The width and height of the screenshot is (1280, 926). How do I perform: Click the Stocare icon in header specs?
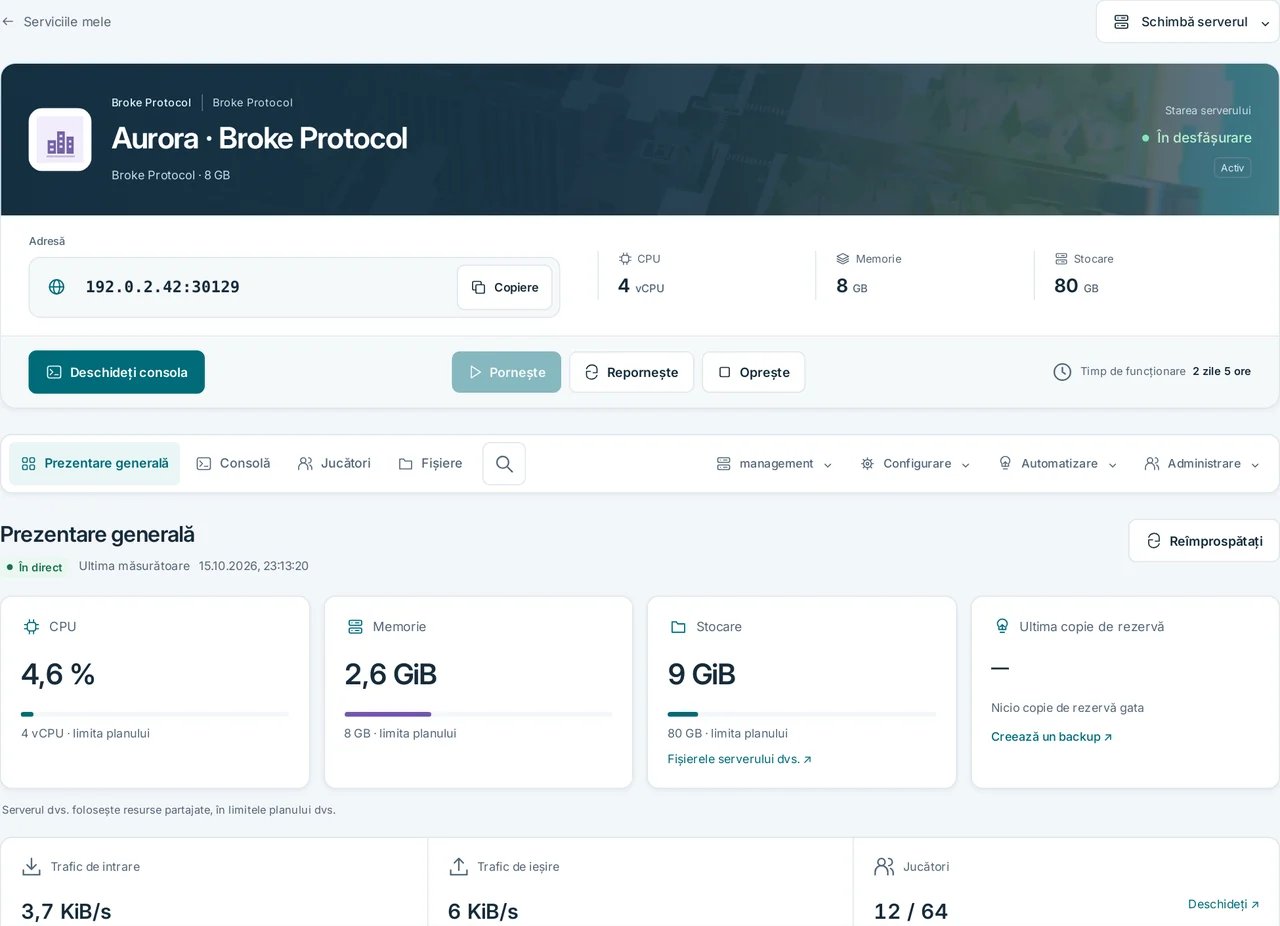click(1061, 259)
